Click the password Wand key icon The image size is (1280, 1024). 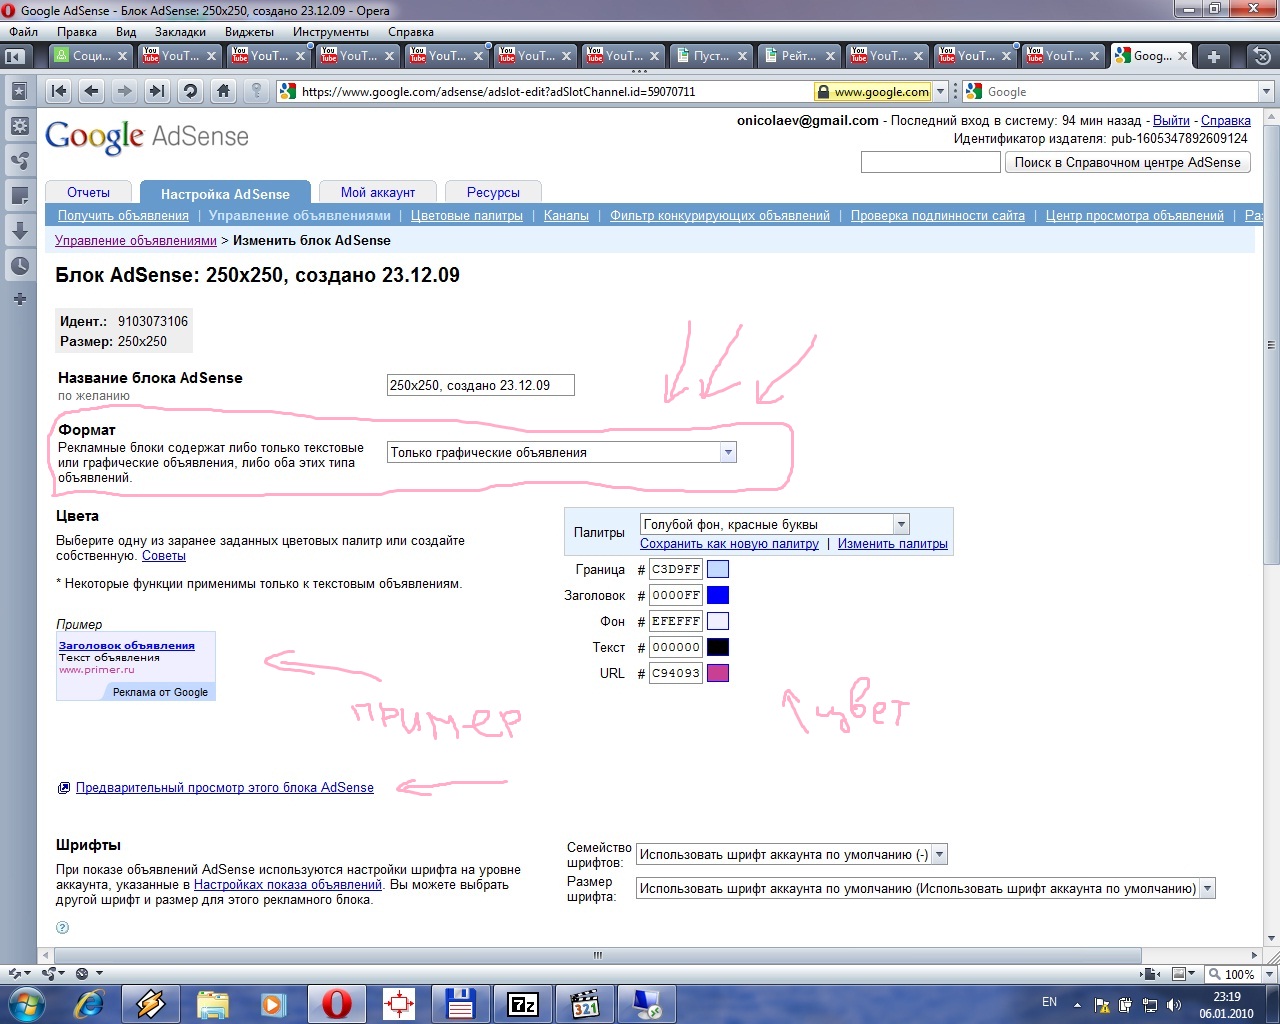[x=257, y=92]
